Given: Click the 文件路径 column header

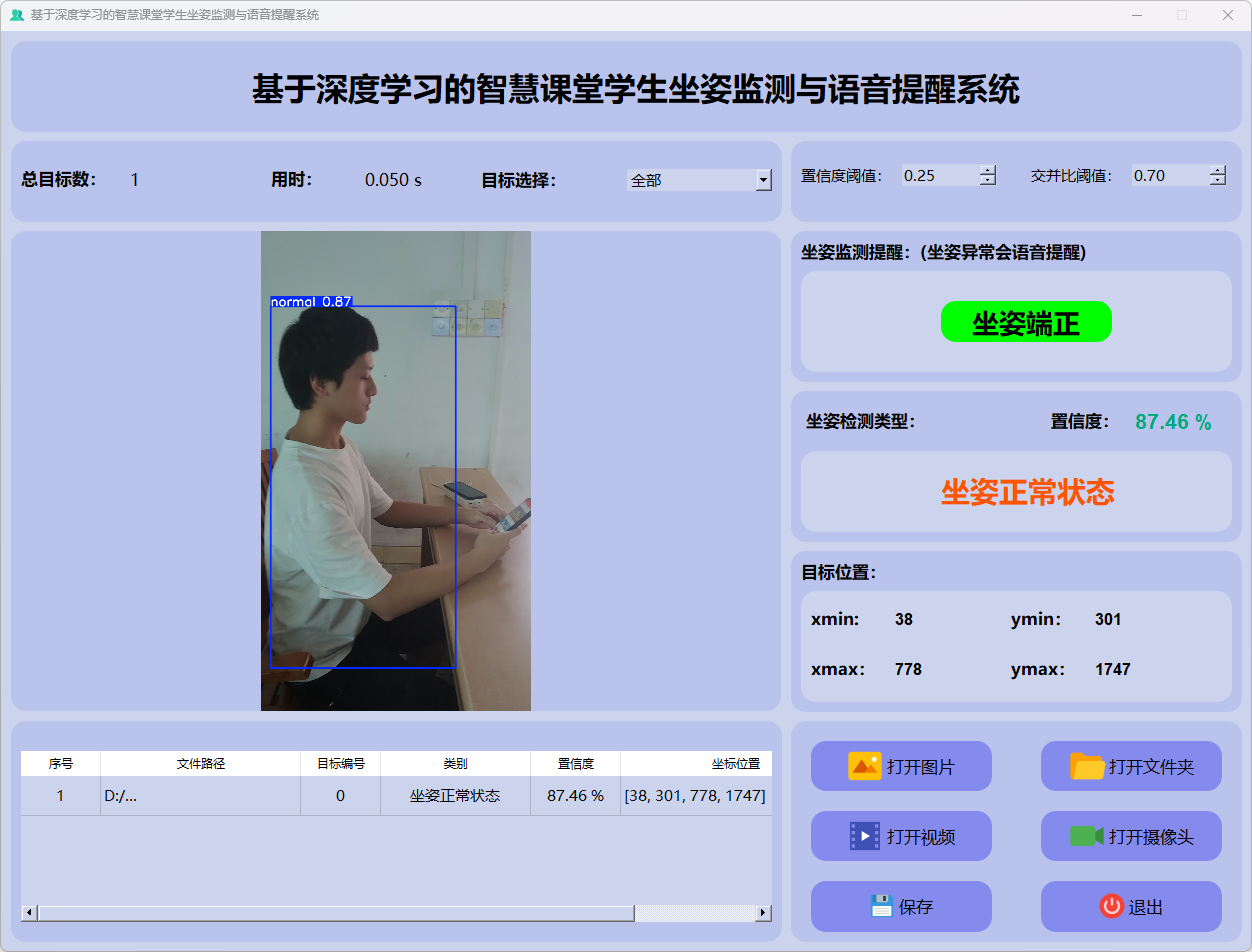Looking at the screenshot, I should tap(201, 764).
